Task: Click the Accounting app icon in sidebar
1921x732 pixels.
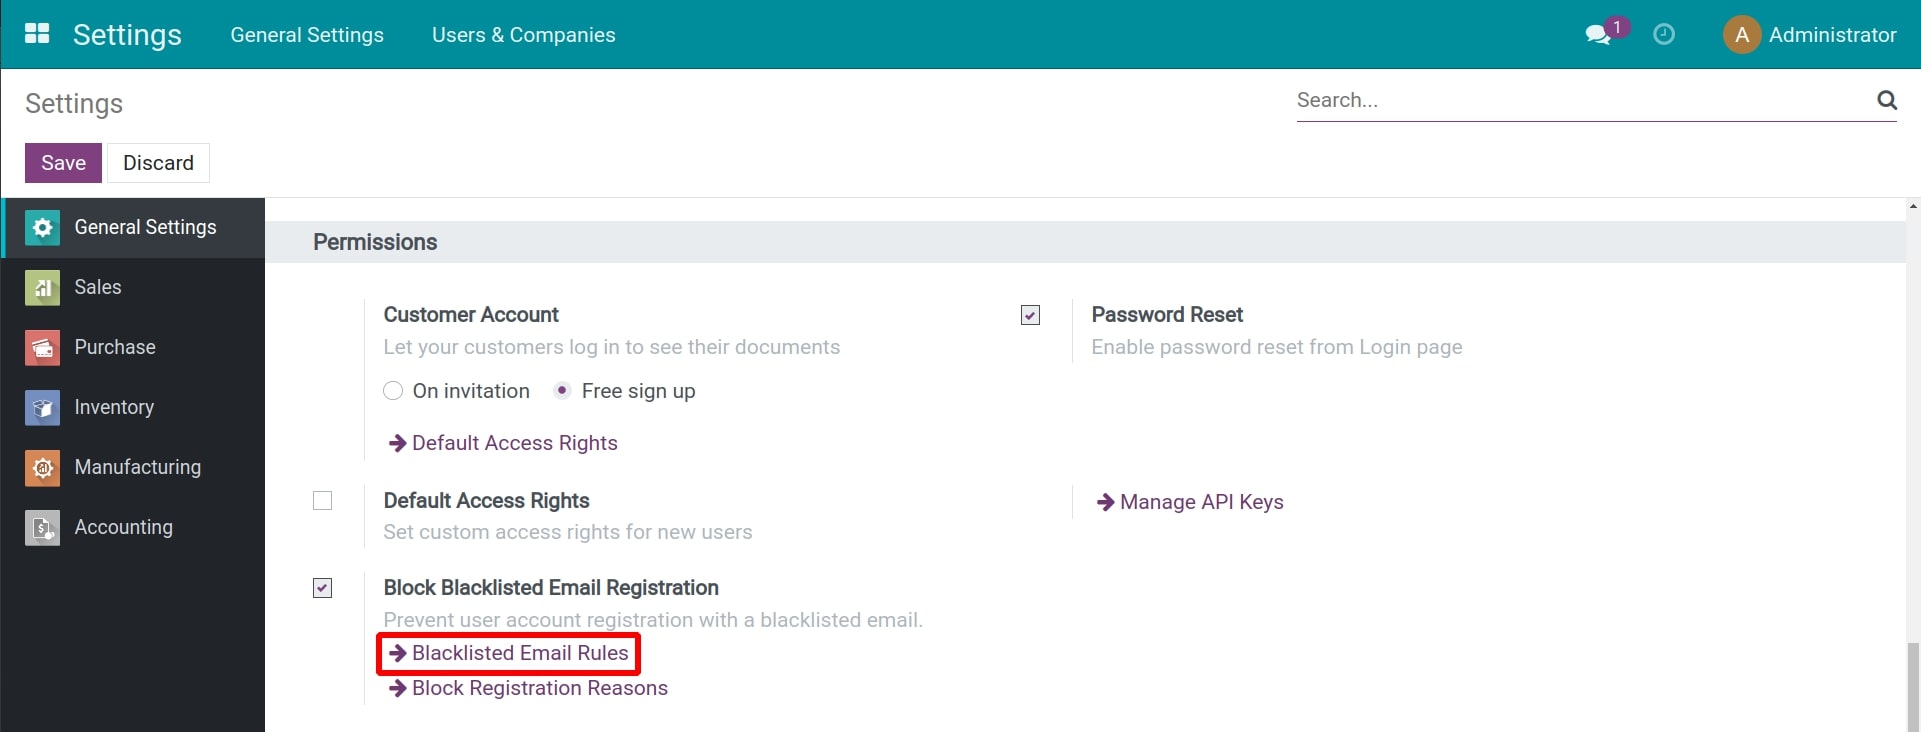Action: 42,527
